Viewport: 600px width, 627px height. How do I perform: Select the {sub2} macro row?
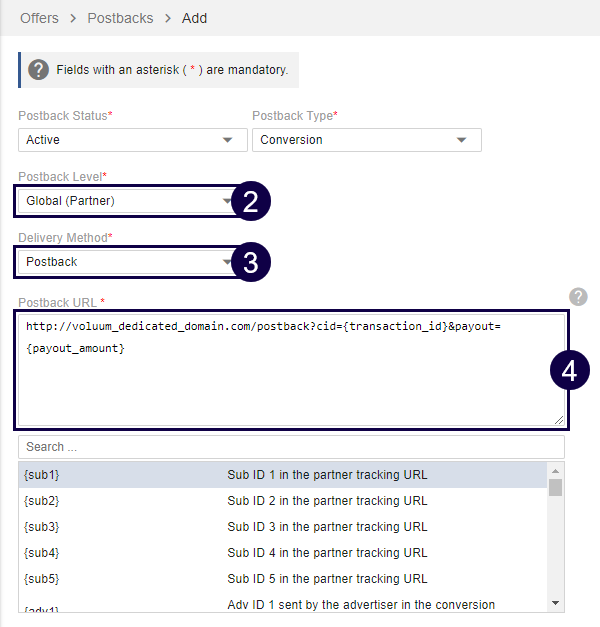coord(283,501)
